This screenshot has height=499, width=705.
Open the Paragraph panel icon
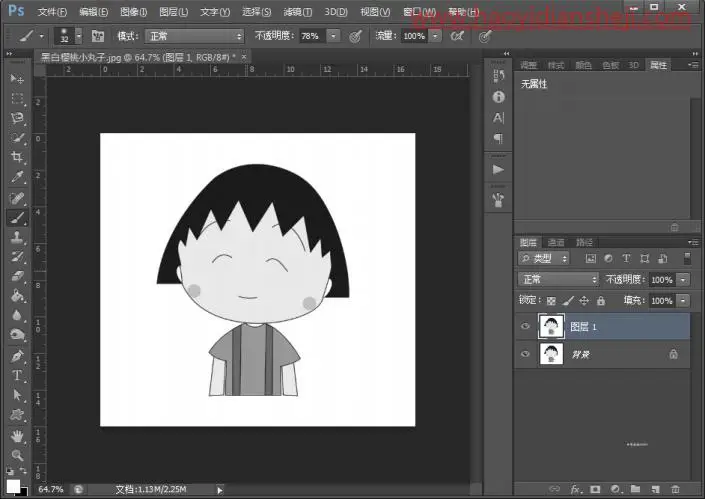498,138
